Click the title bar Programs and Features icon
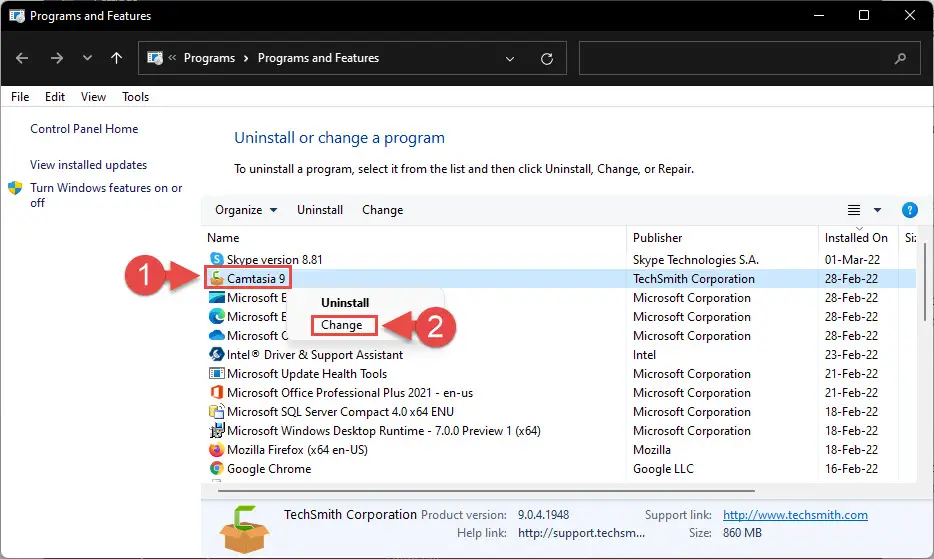Screen dimensions: 934x559 coord(17,15)
